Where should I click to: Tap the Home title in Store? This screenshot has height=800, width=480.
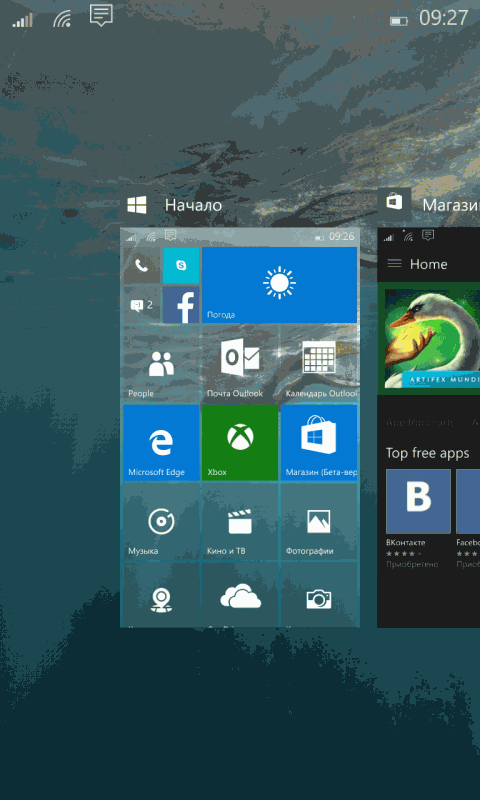click(x=428, y=264)
